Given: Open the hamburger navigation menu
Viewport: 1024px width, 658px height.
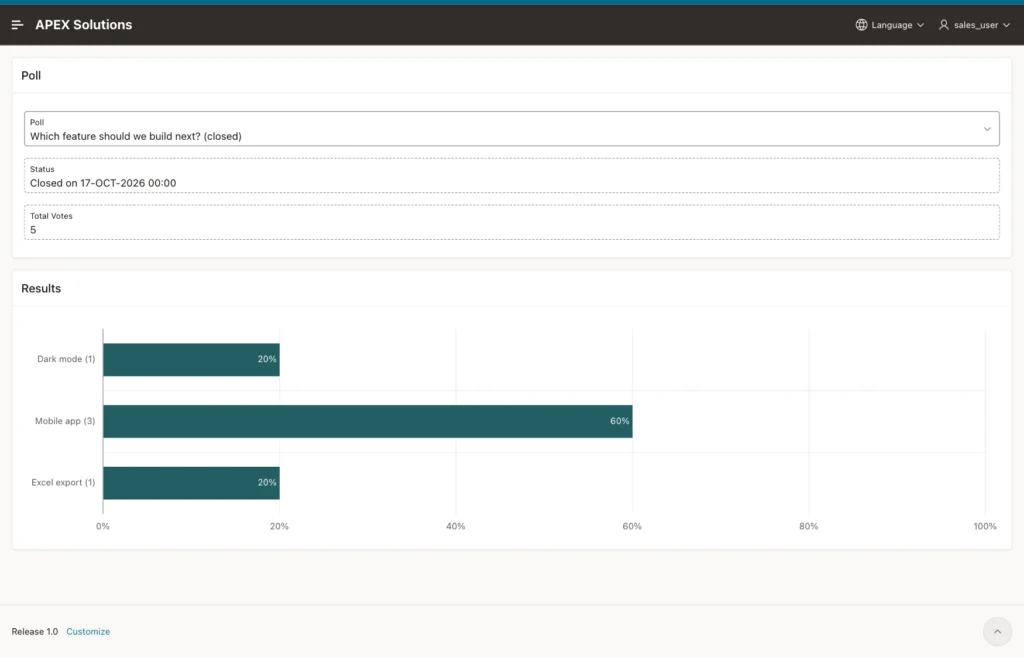Looking at the screenshot, I should pos(18,25).
